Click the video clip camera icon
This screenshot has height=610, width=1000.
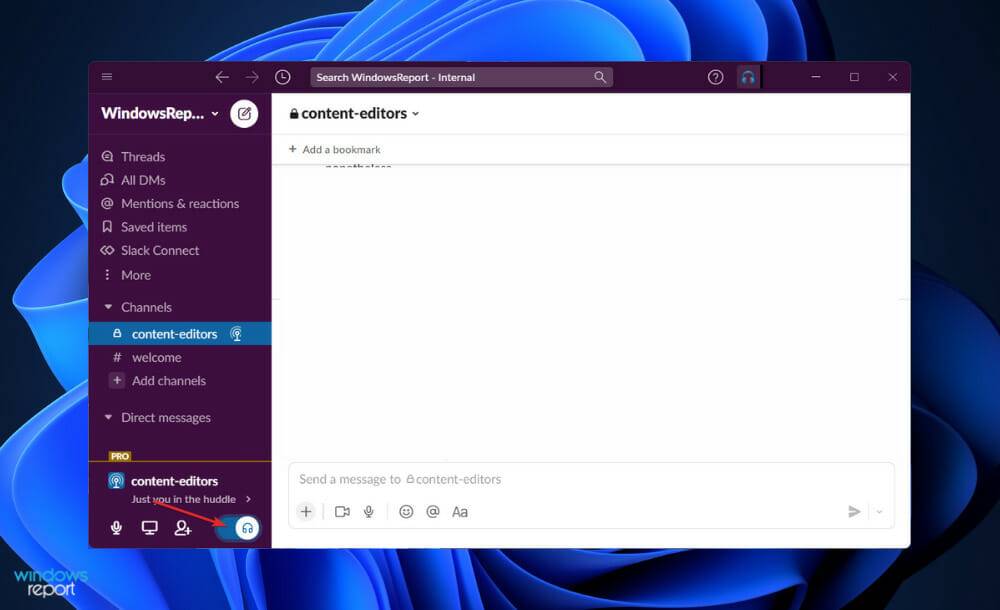click(342, 512)
